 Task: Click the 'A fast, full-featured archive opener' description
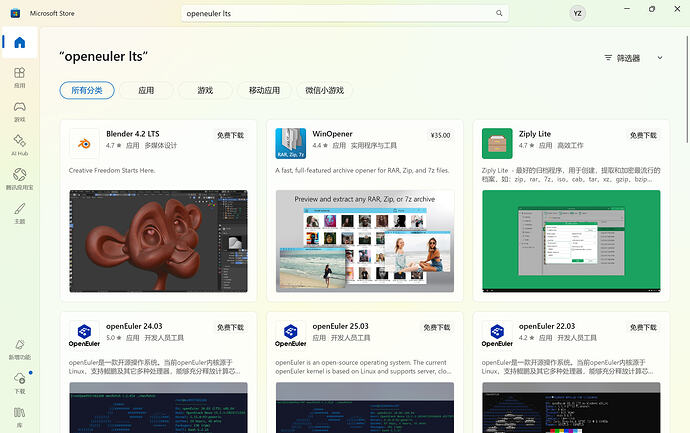coord(362,170)
